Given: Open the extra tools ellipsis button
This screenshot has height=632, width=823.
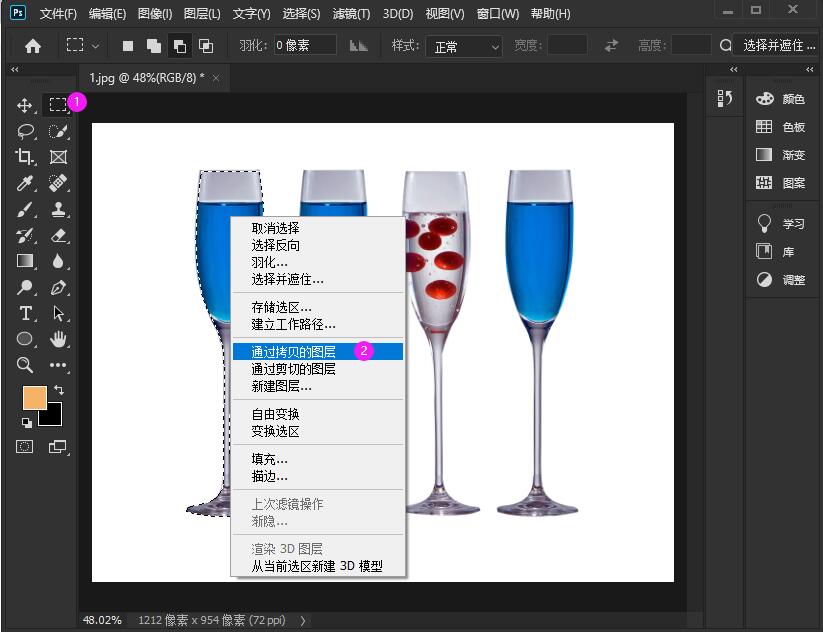Looking at the screenshot, I should point(58,365).
